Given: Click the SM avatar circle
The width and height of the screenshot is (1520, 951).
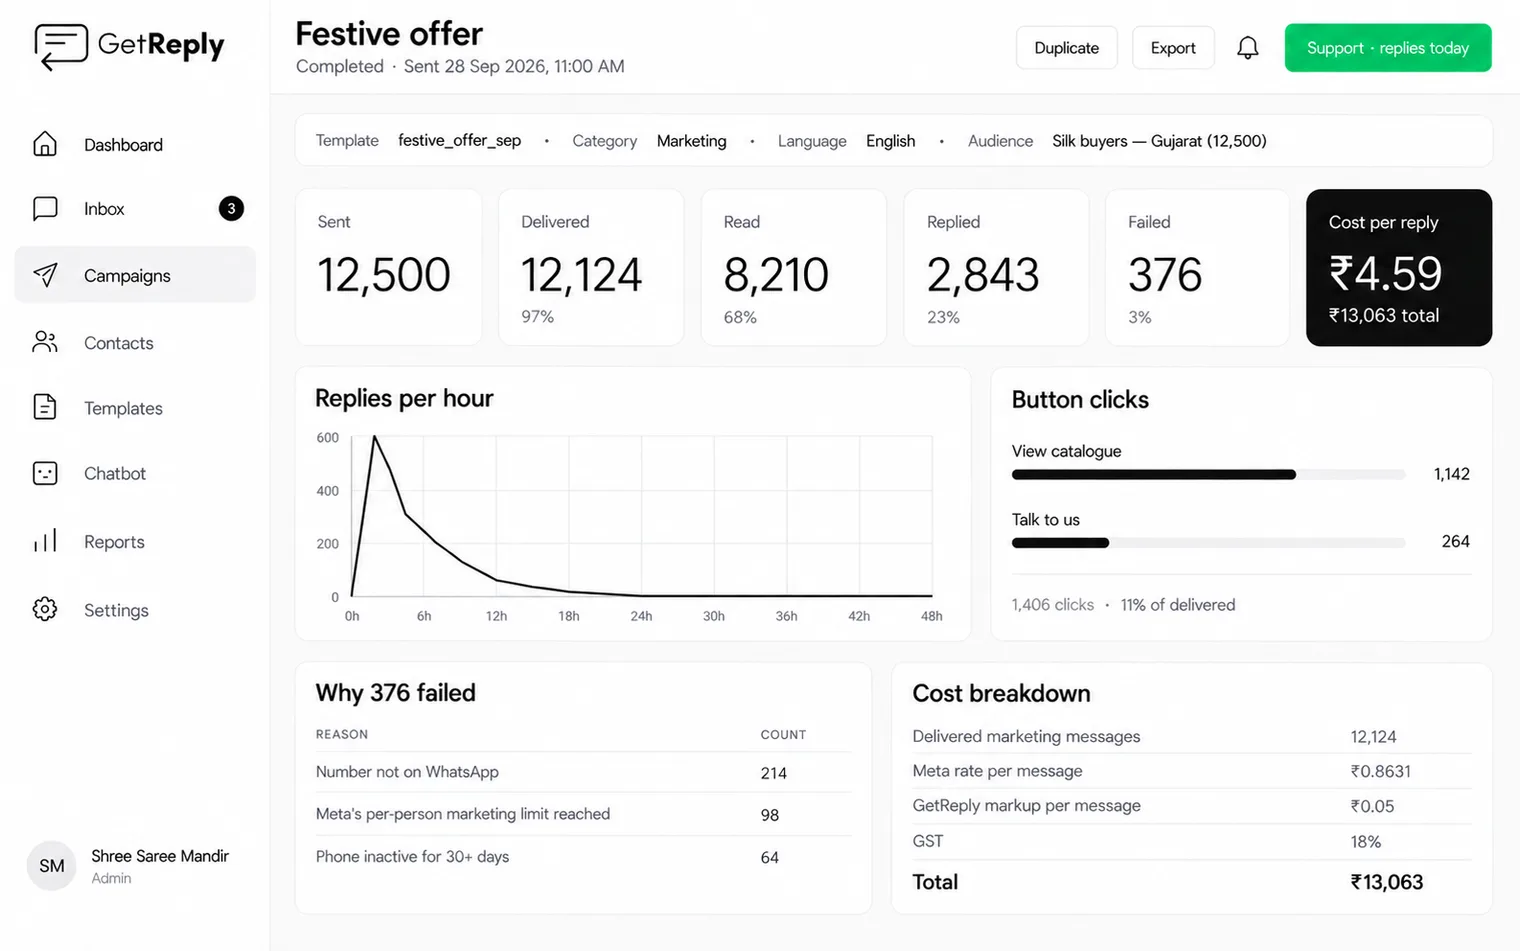Looking at the screenshot, I should [52, 866].
